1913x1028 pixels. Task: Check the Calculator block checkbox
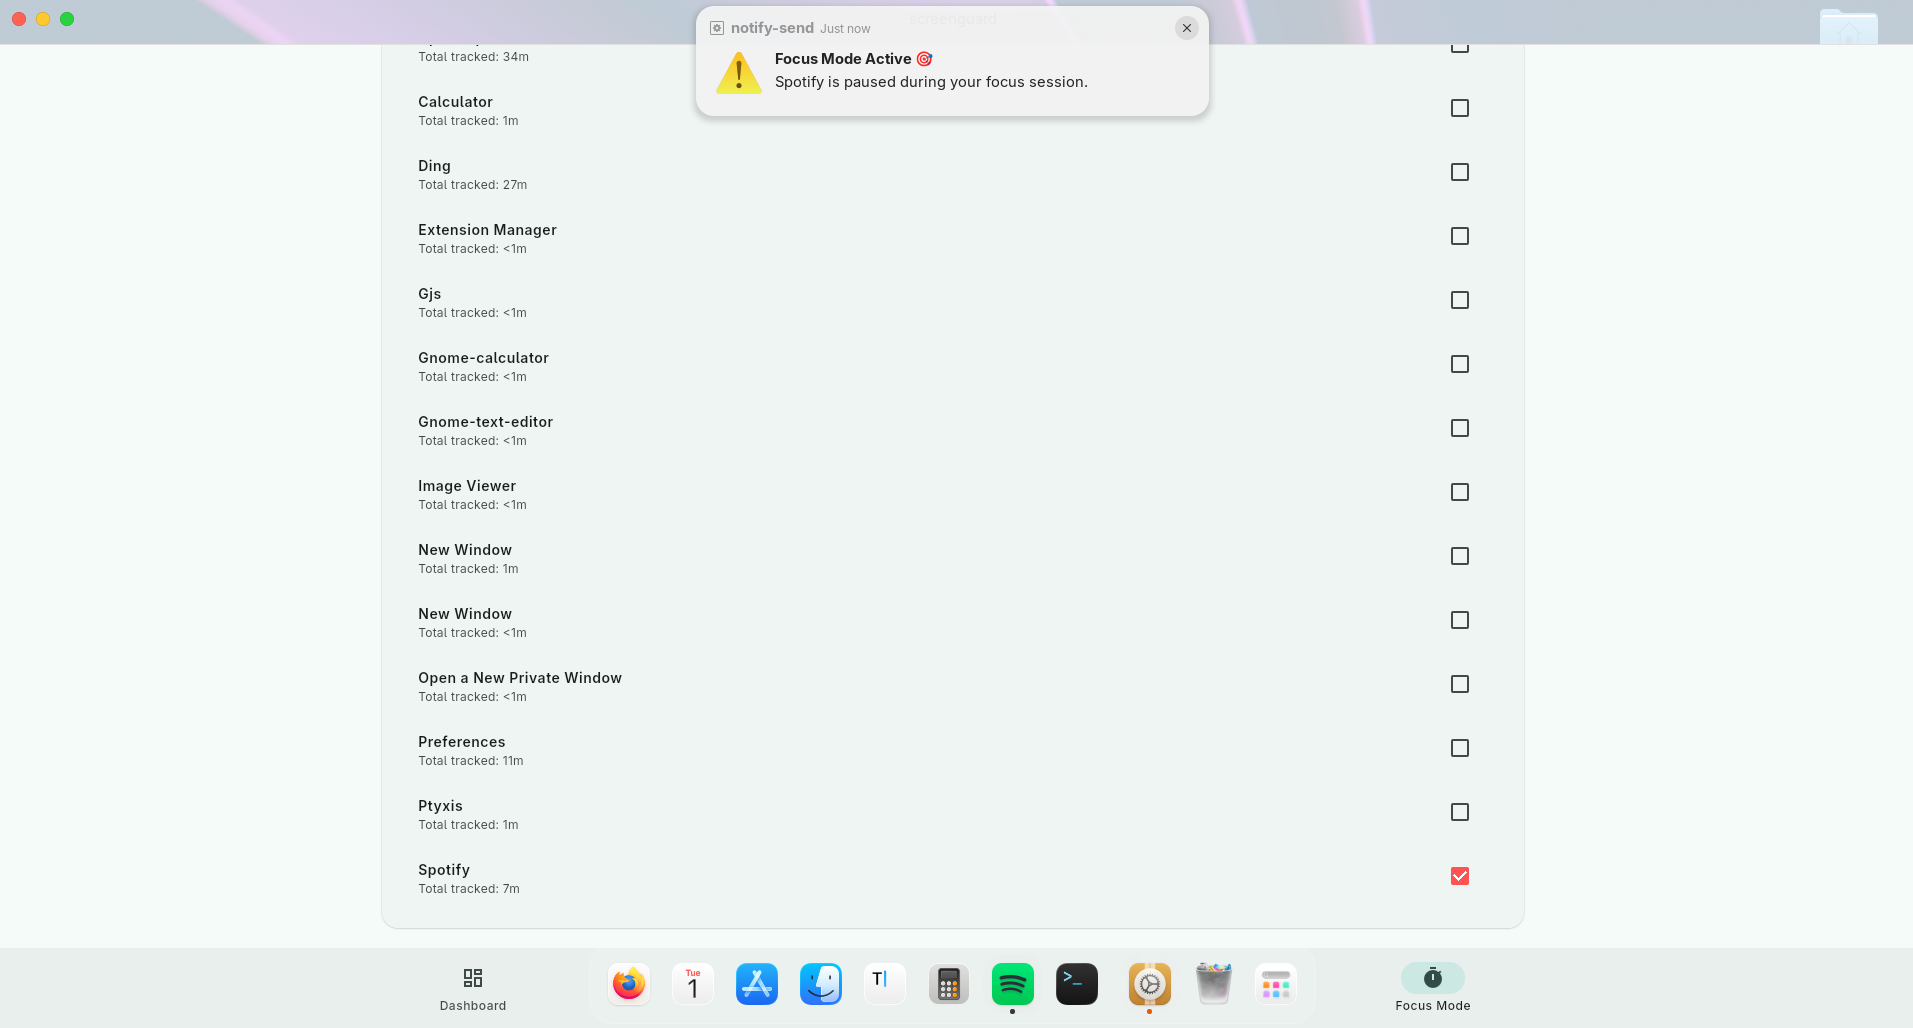(x=1460, y=108)
